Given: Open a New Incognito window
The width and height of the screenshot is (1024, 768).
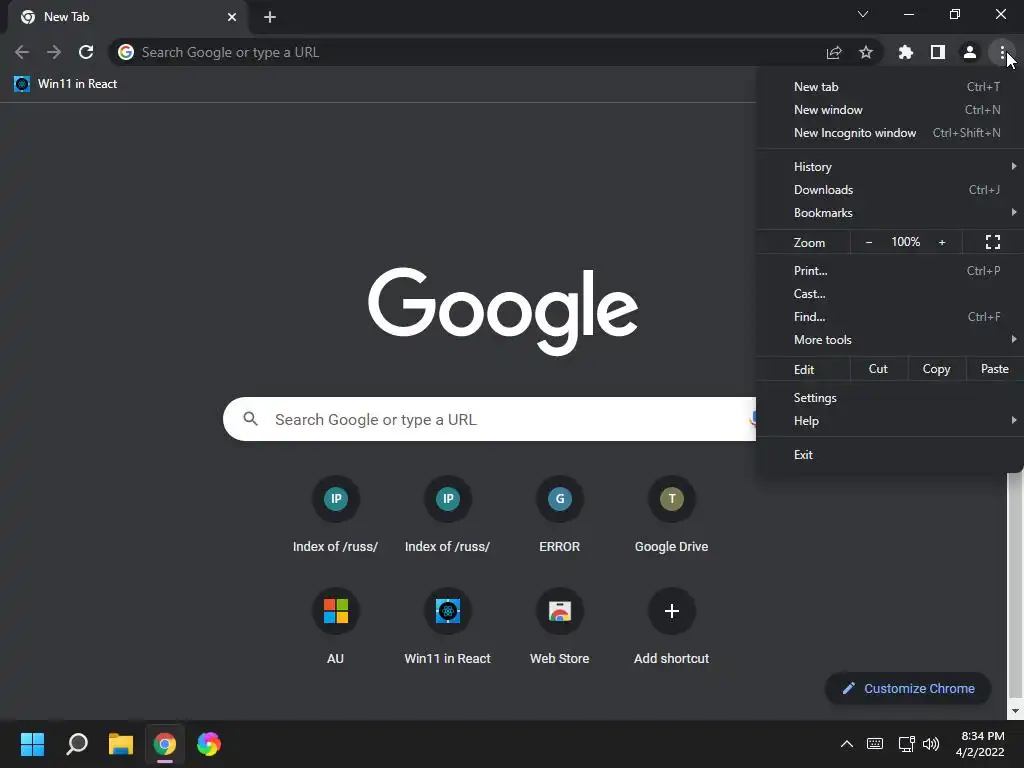Looking at the screenshot, I should [889, 133].
